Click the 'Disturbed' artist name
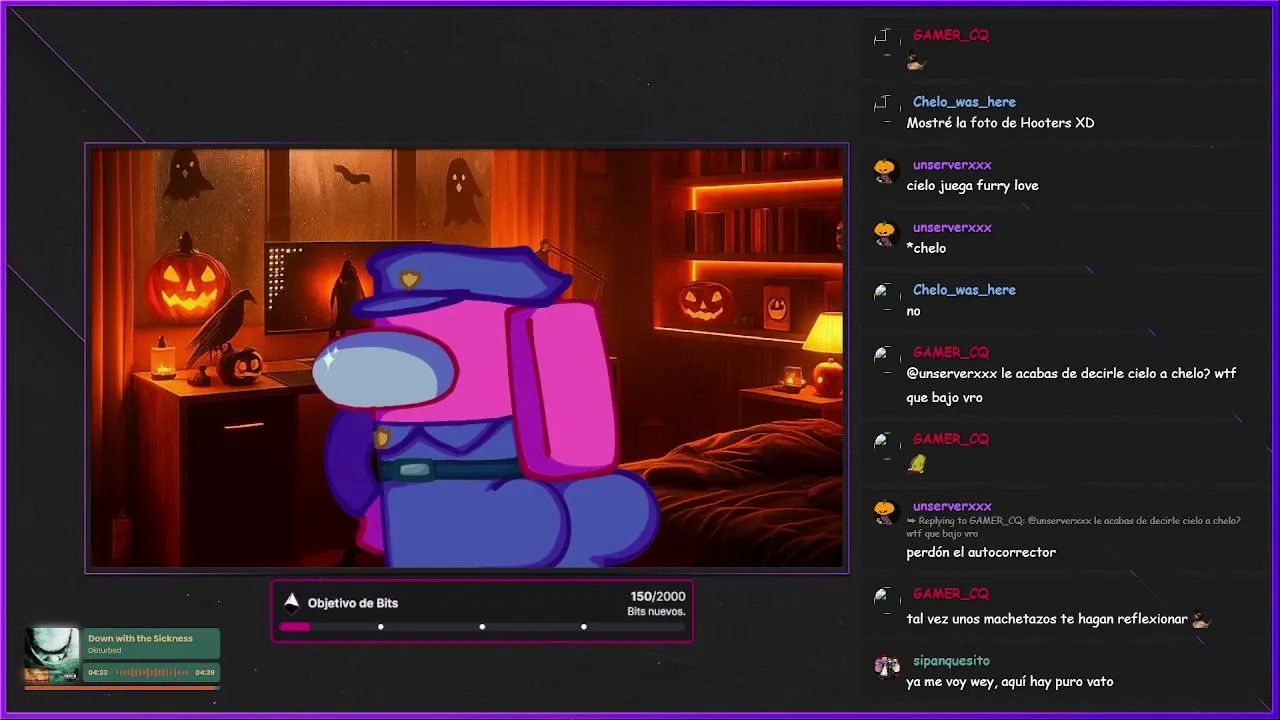The height and width of the screenshot is (720, 1280). click(104, 651)
